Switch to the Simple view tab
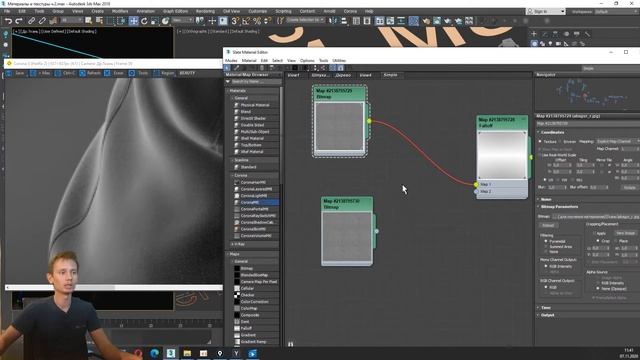This screenshot has height=360, width=640. (x=390, y=75)
